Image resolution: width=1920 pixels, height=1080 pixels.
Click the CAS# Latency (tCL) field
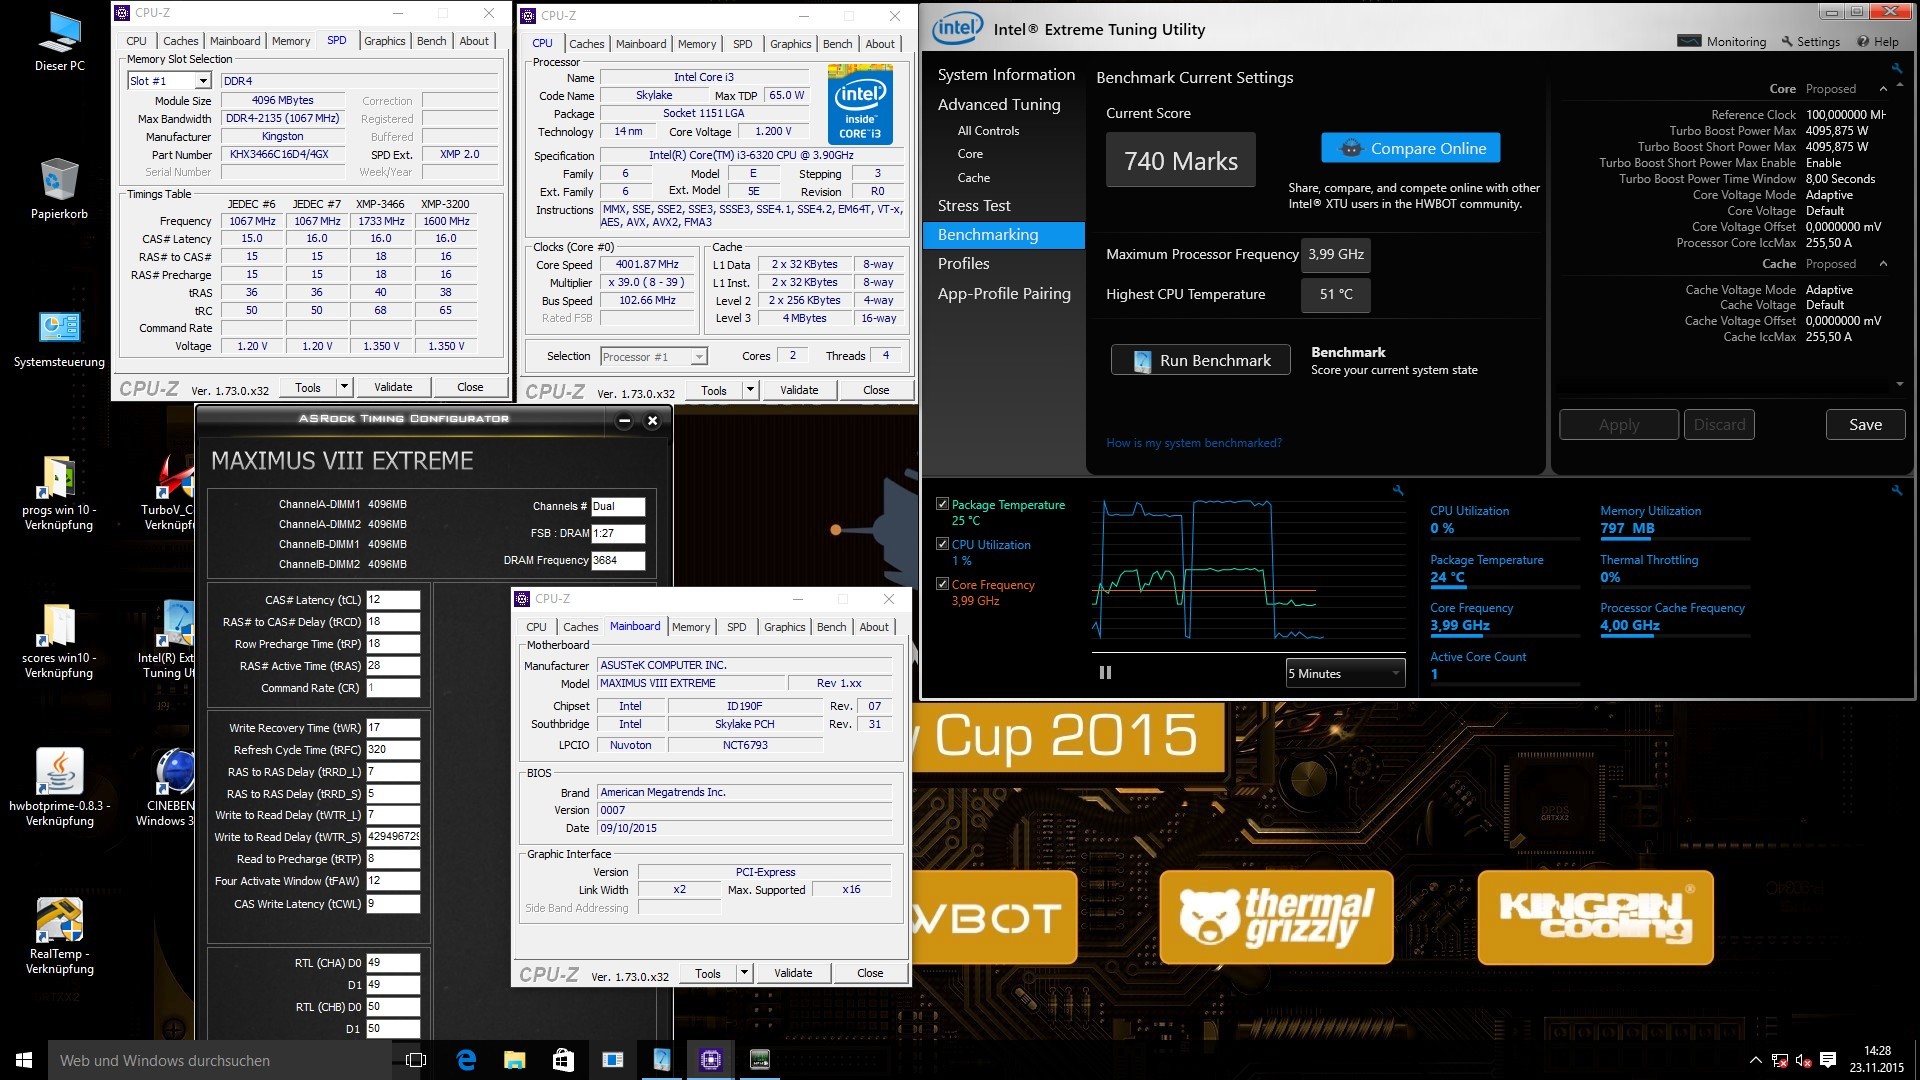coord(393,600)
